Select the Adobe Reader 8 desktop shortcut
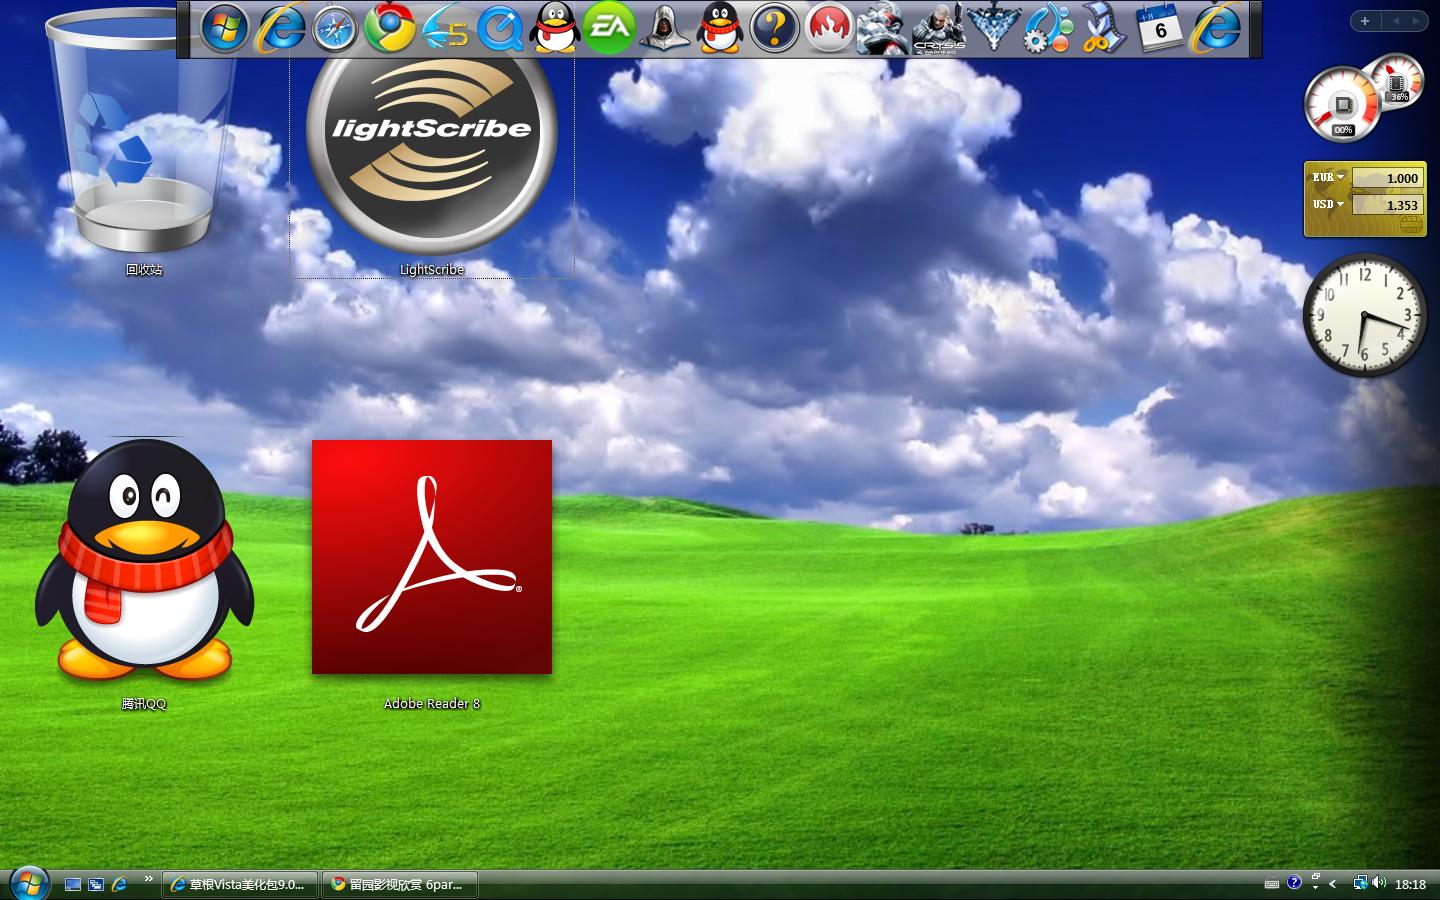Screen dimensions: 1440x900 [x=431, y=557]
